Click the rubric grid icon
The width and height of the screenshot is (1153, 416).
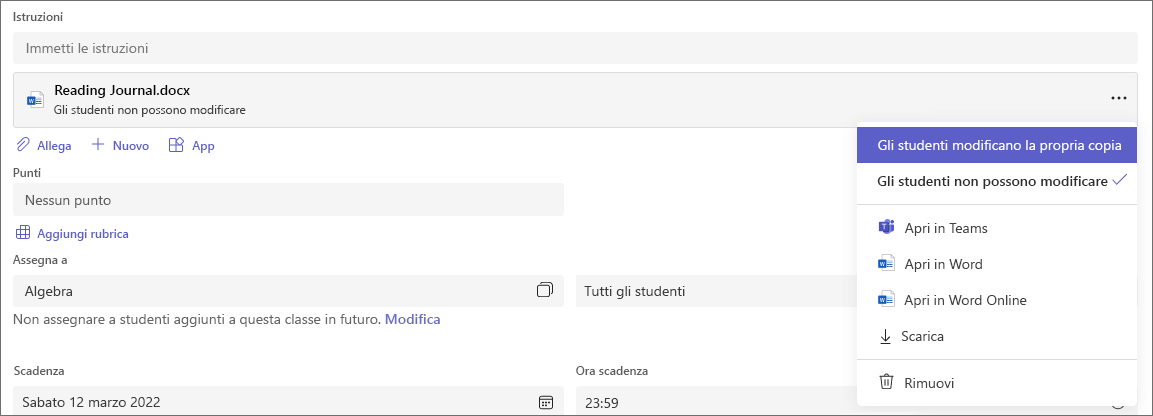pyautogui.click(x=24, y=233)
